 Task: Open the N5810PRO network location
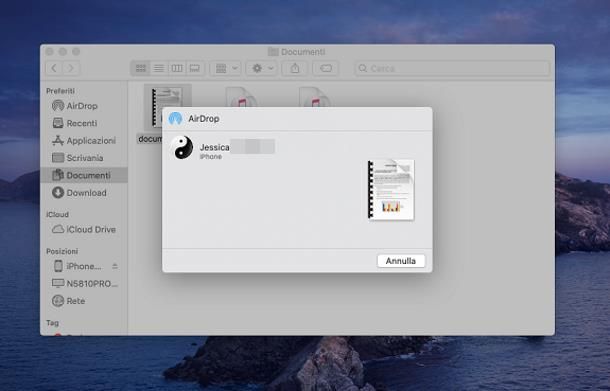coord(85,284)
